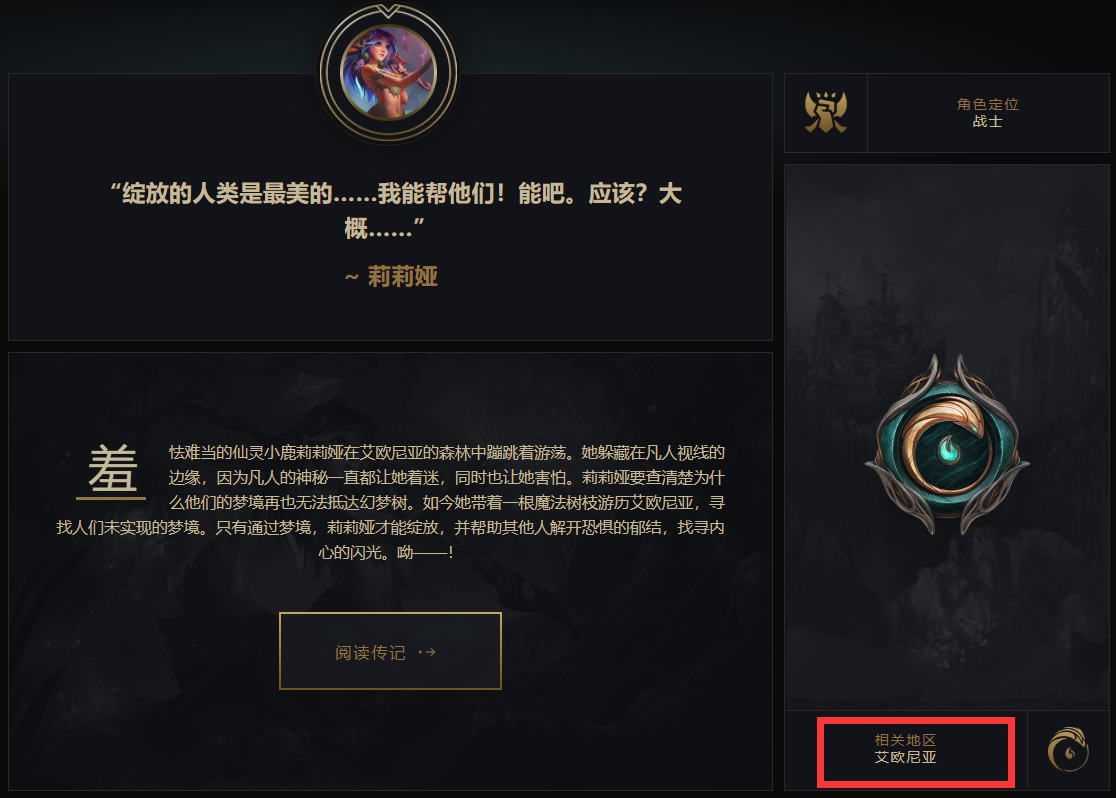
Task: Click the gold underline beneath 羞
Action: (x=111, y=498)
